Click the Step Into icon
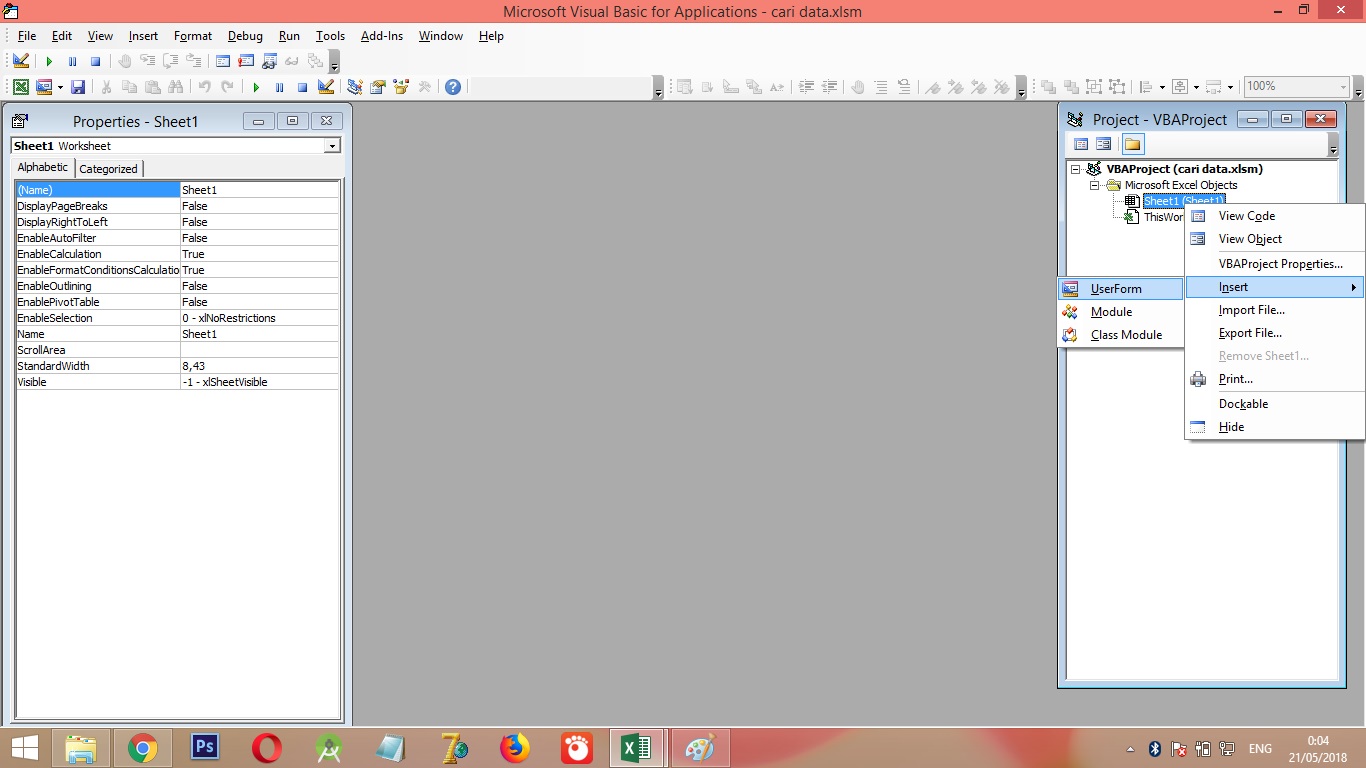 tap(147, 61)
